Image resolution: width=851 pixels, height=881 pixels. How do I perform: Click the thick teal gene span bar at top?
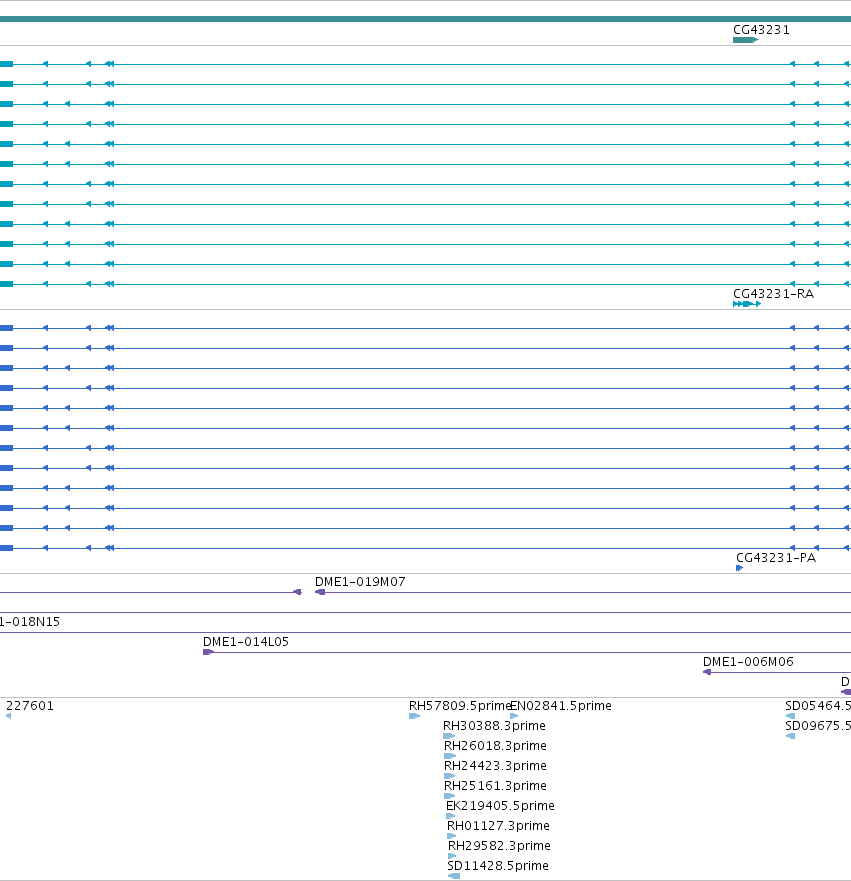point(425,19)
